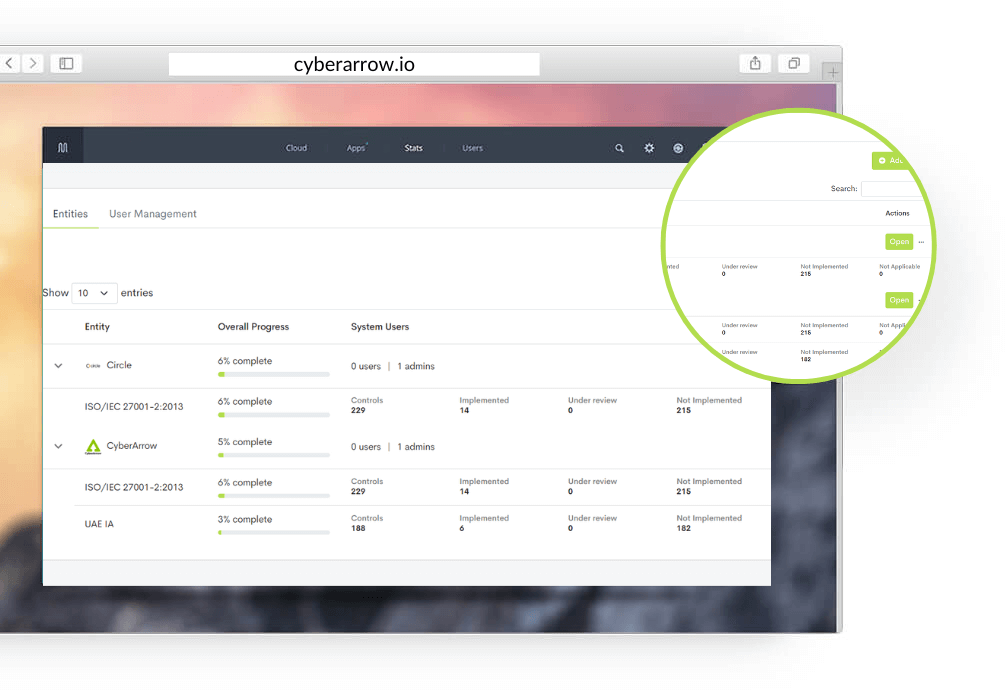Sort by System Users column header
Screen dimensions: 1006x691
[380, 327]
